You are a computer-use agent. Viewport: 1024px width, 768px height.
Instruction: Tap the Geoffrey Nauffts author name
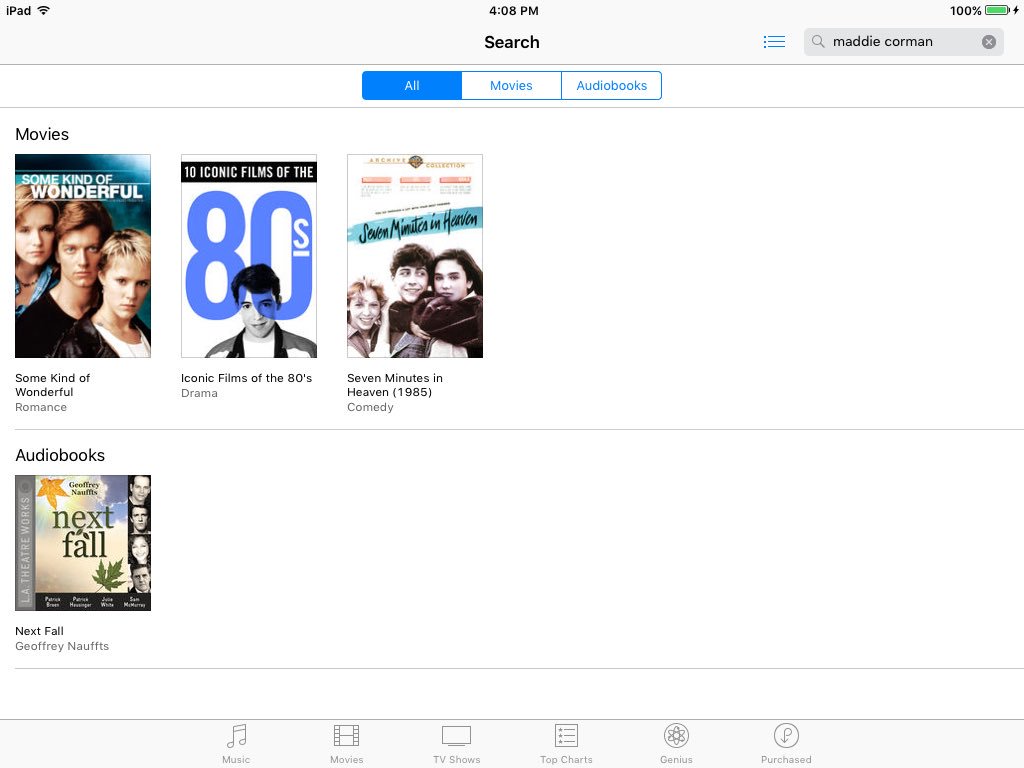point(62,646)
